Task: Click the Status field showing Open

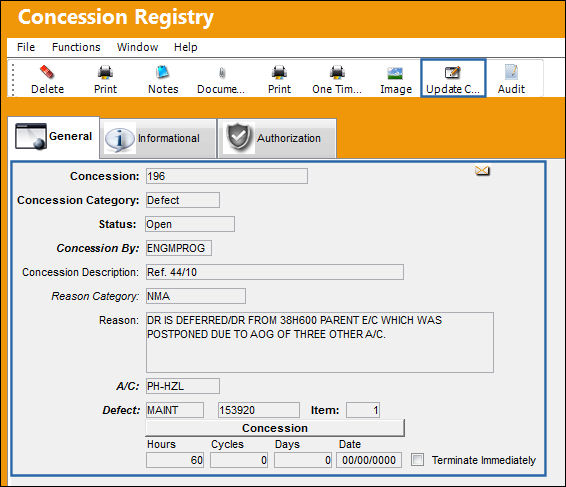Action: click(x=190, y=224)
